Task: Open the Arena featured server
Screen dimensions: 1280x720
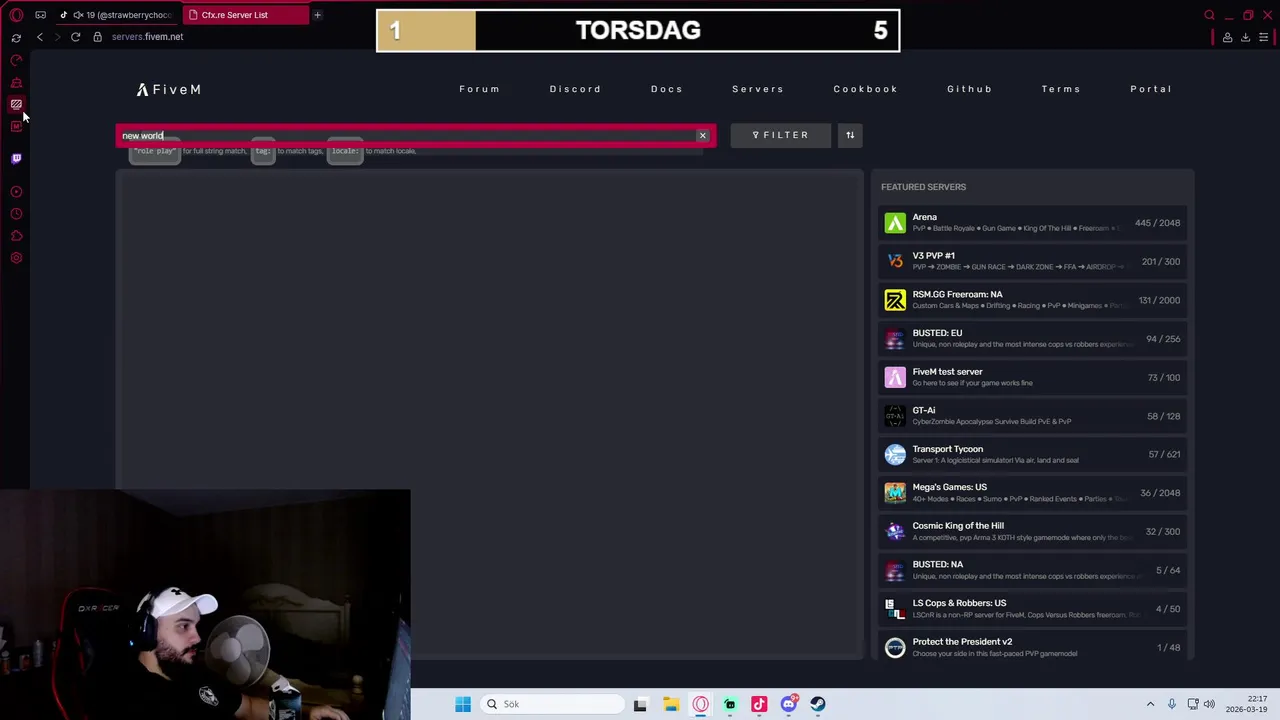Action: (1033, 223)
